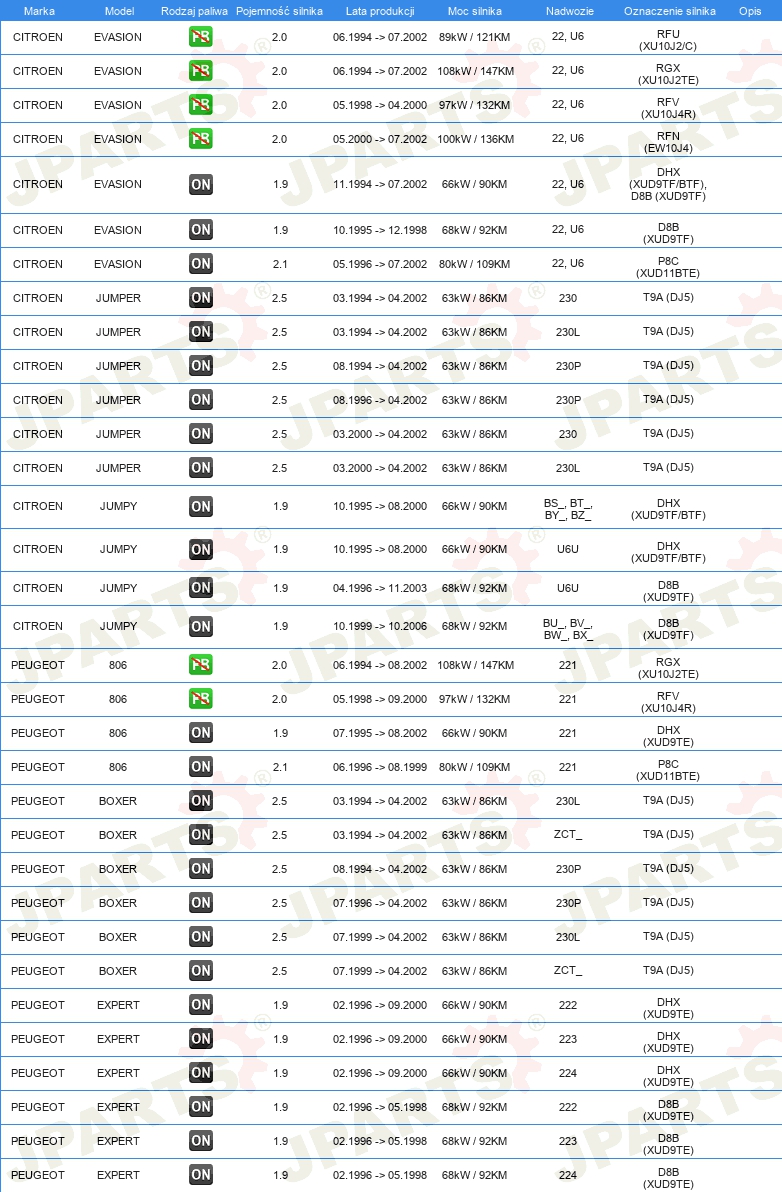Click the Nadwozie column header
Screen dimensions: 782x1192
[569, 11]
